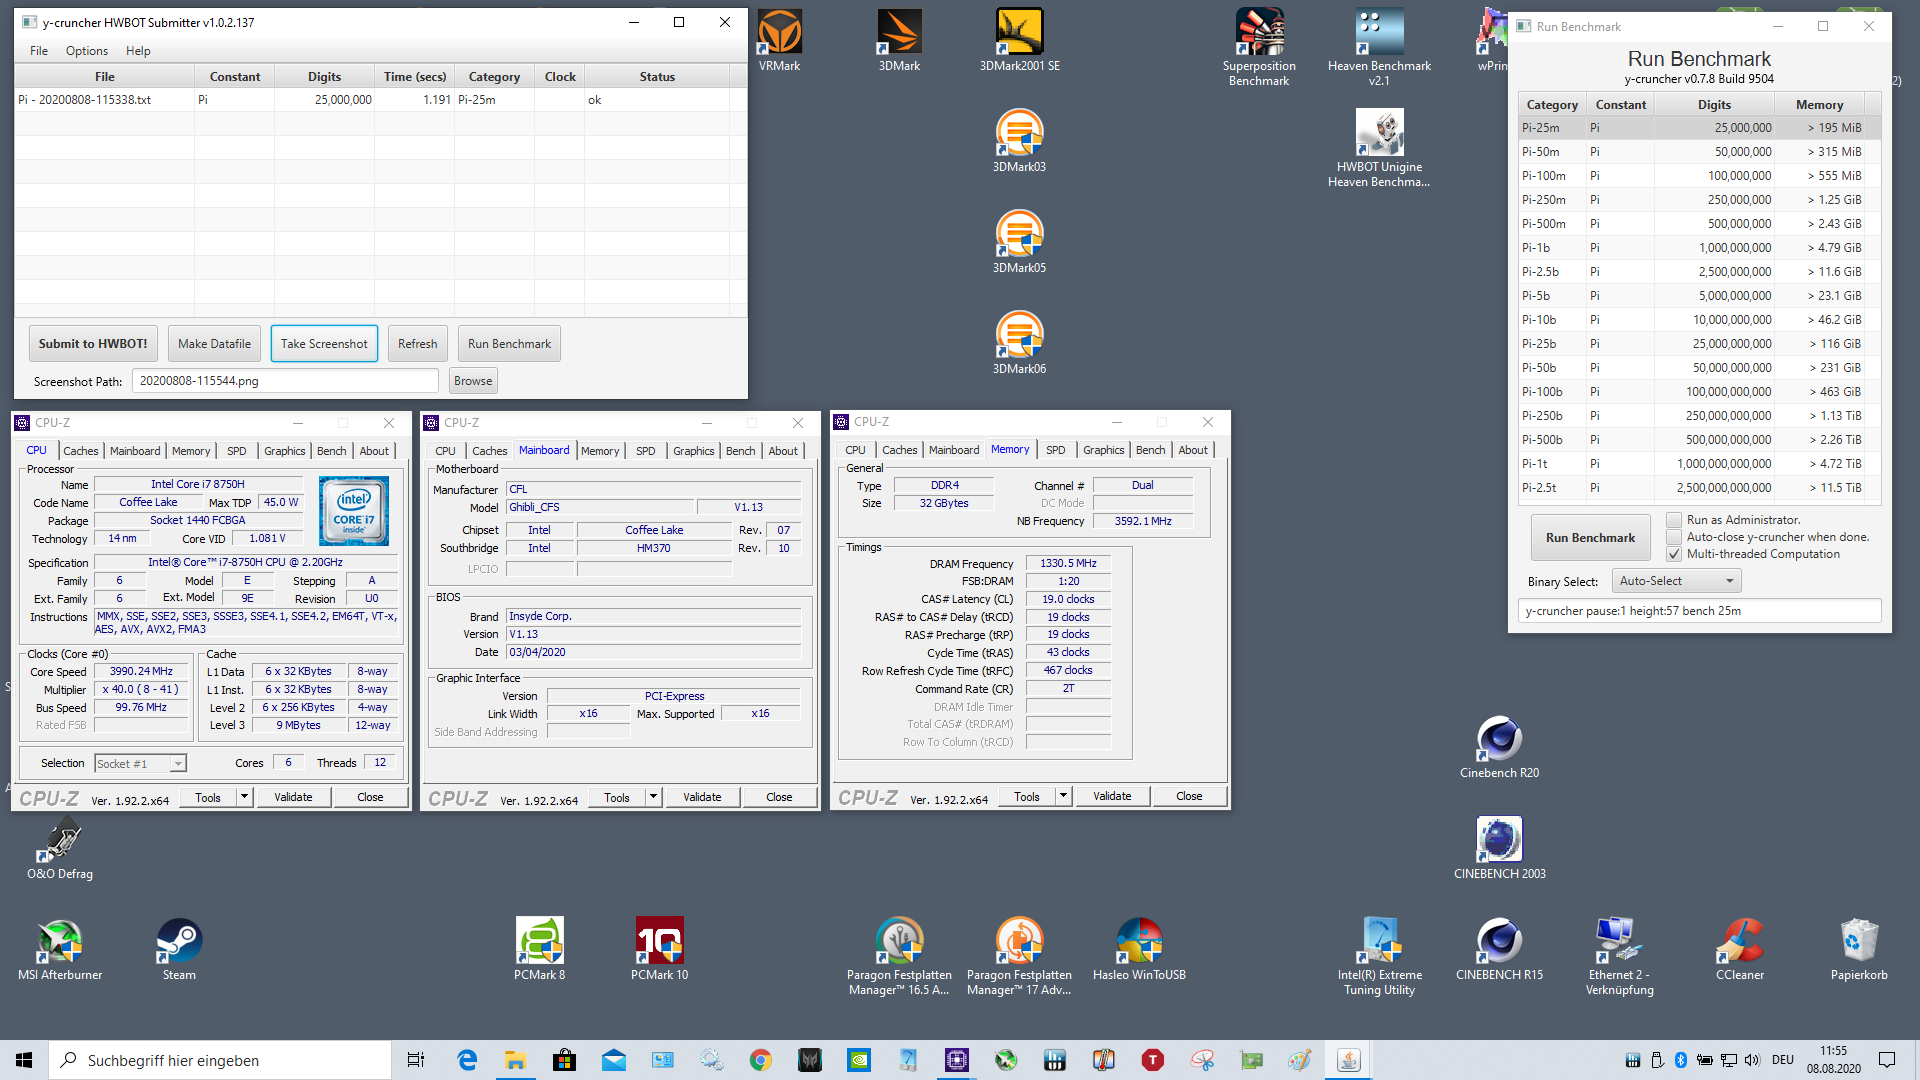
Task: Click Browse next to Screenshot Path
Action: tap(473, 381)
